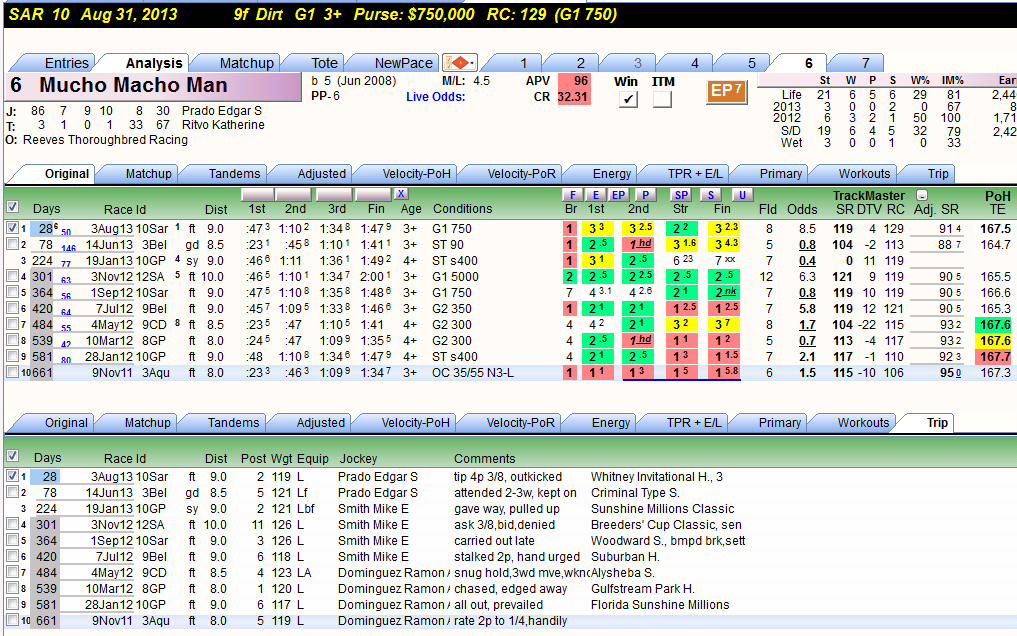The height and width of the screenshot is (636, 1017).
Task: Click the small U header button
Action: click(x=742, y=195)
